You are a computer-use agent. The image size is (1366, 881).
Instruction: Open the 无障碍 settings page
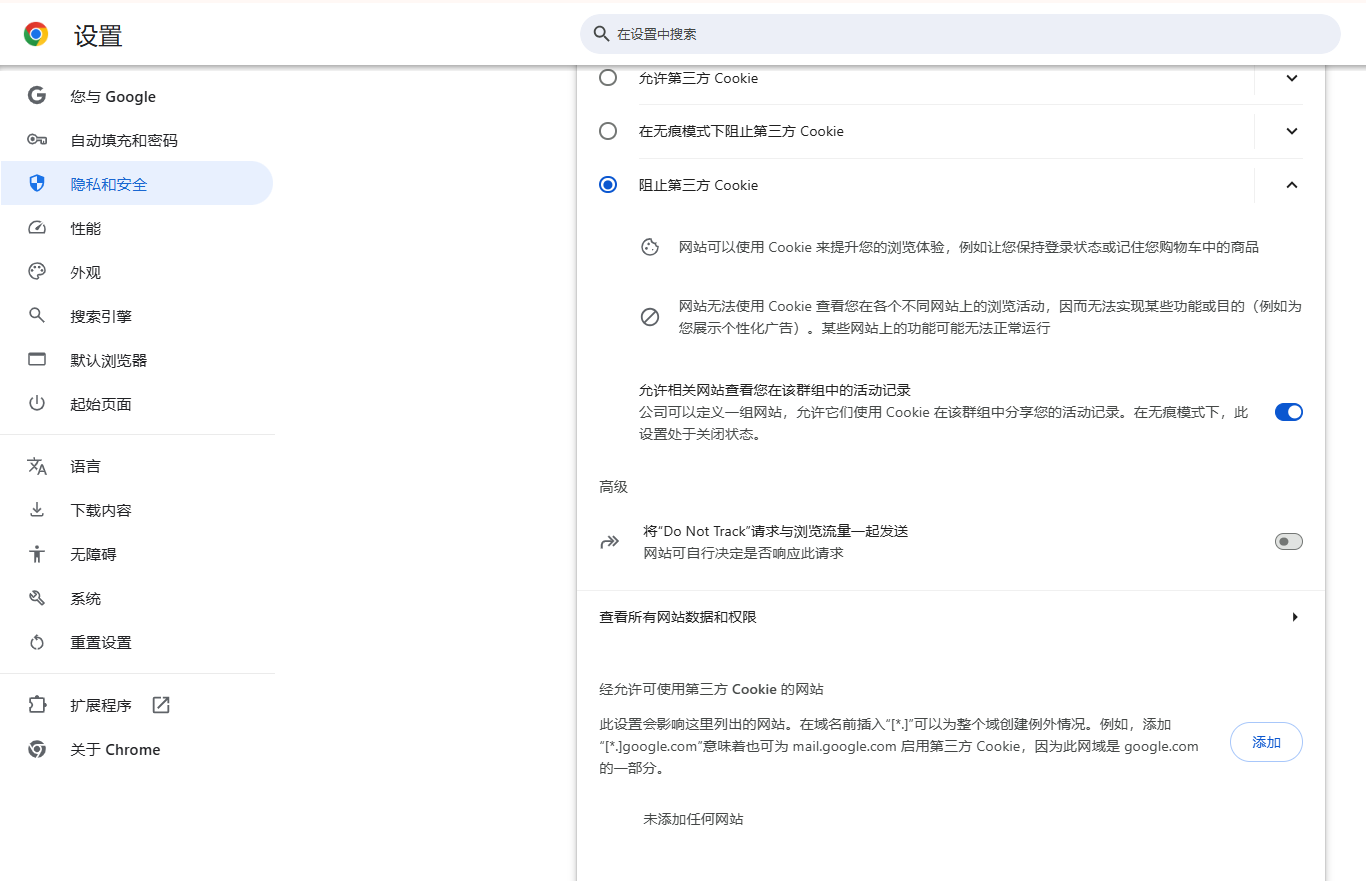click(137, 554)
